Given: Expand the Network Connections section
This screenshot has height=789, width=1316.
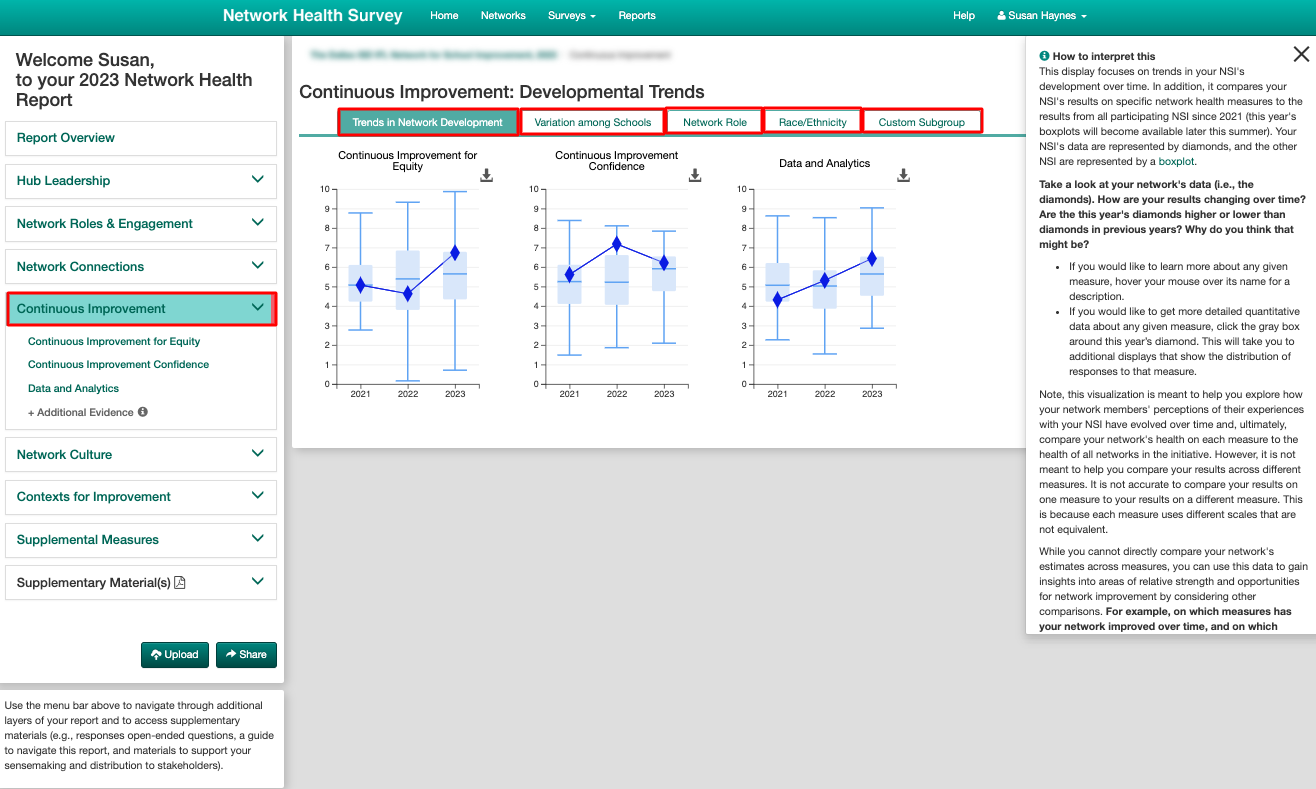Looking at the screenshot, I should pos(140,267).
